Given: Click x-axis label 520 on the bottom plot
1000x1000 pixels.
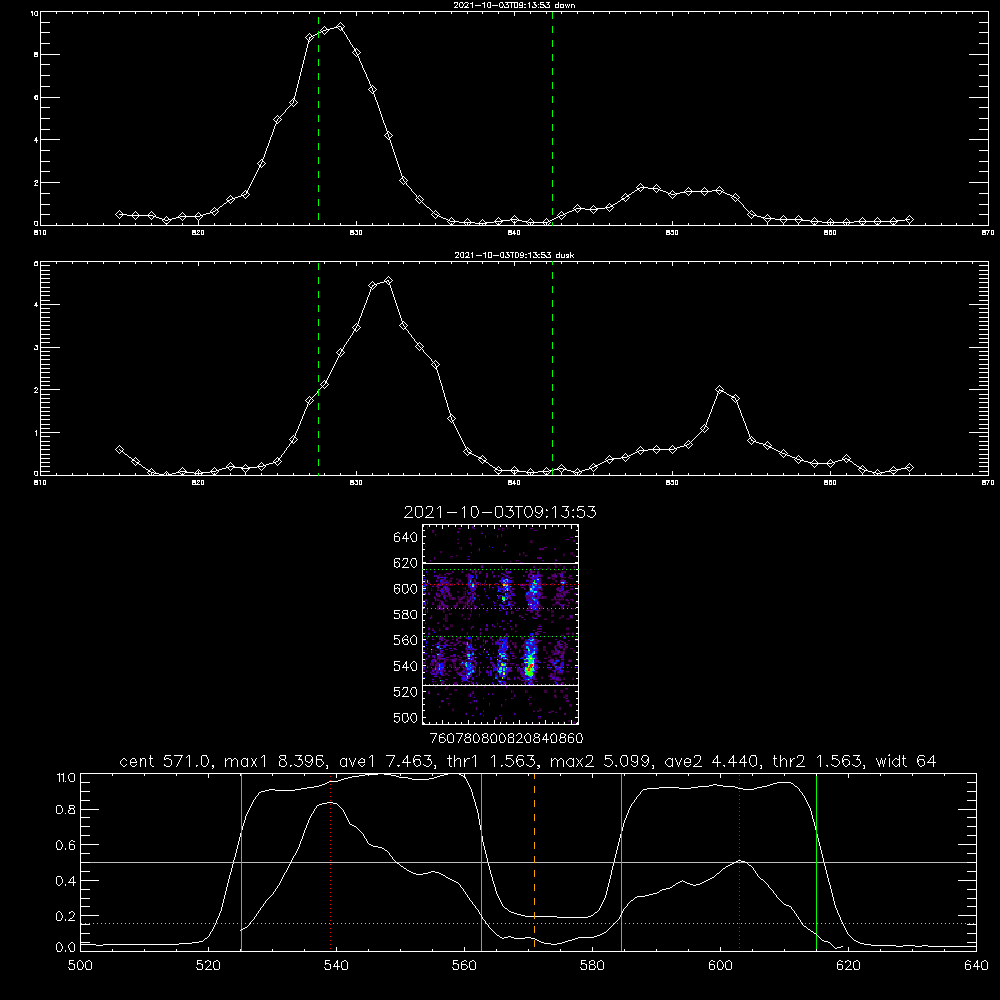Looking at the screenshot, I should click(208, 966).
